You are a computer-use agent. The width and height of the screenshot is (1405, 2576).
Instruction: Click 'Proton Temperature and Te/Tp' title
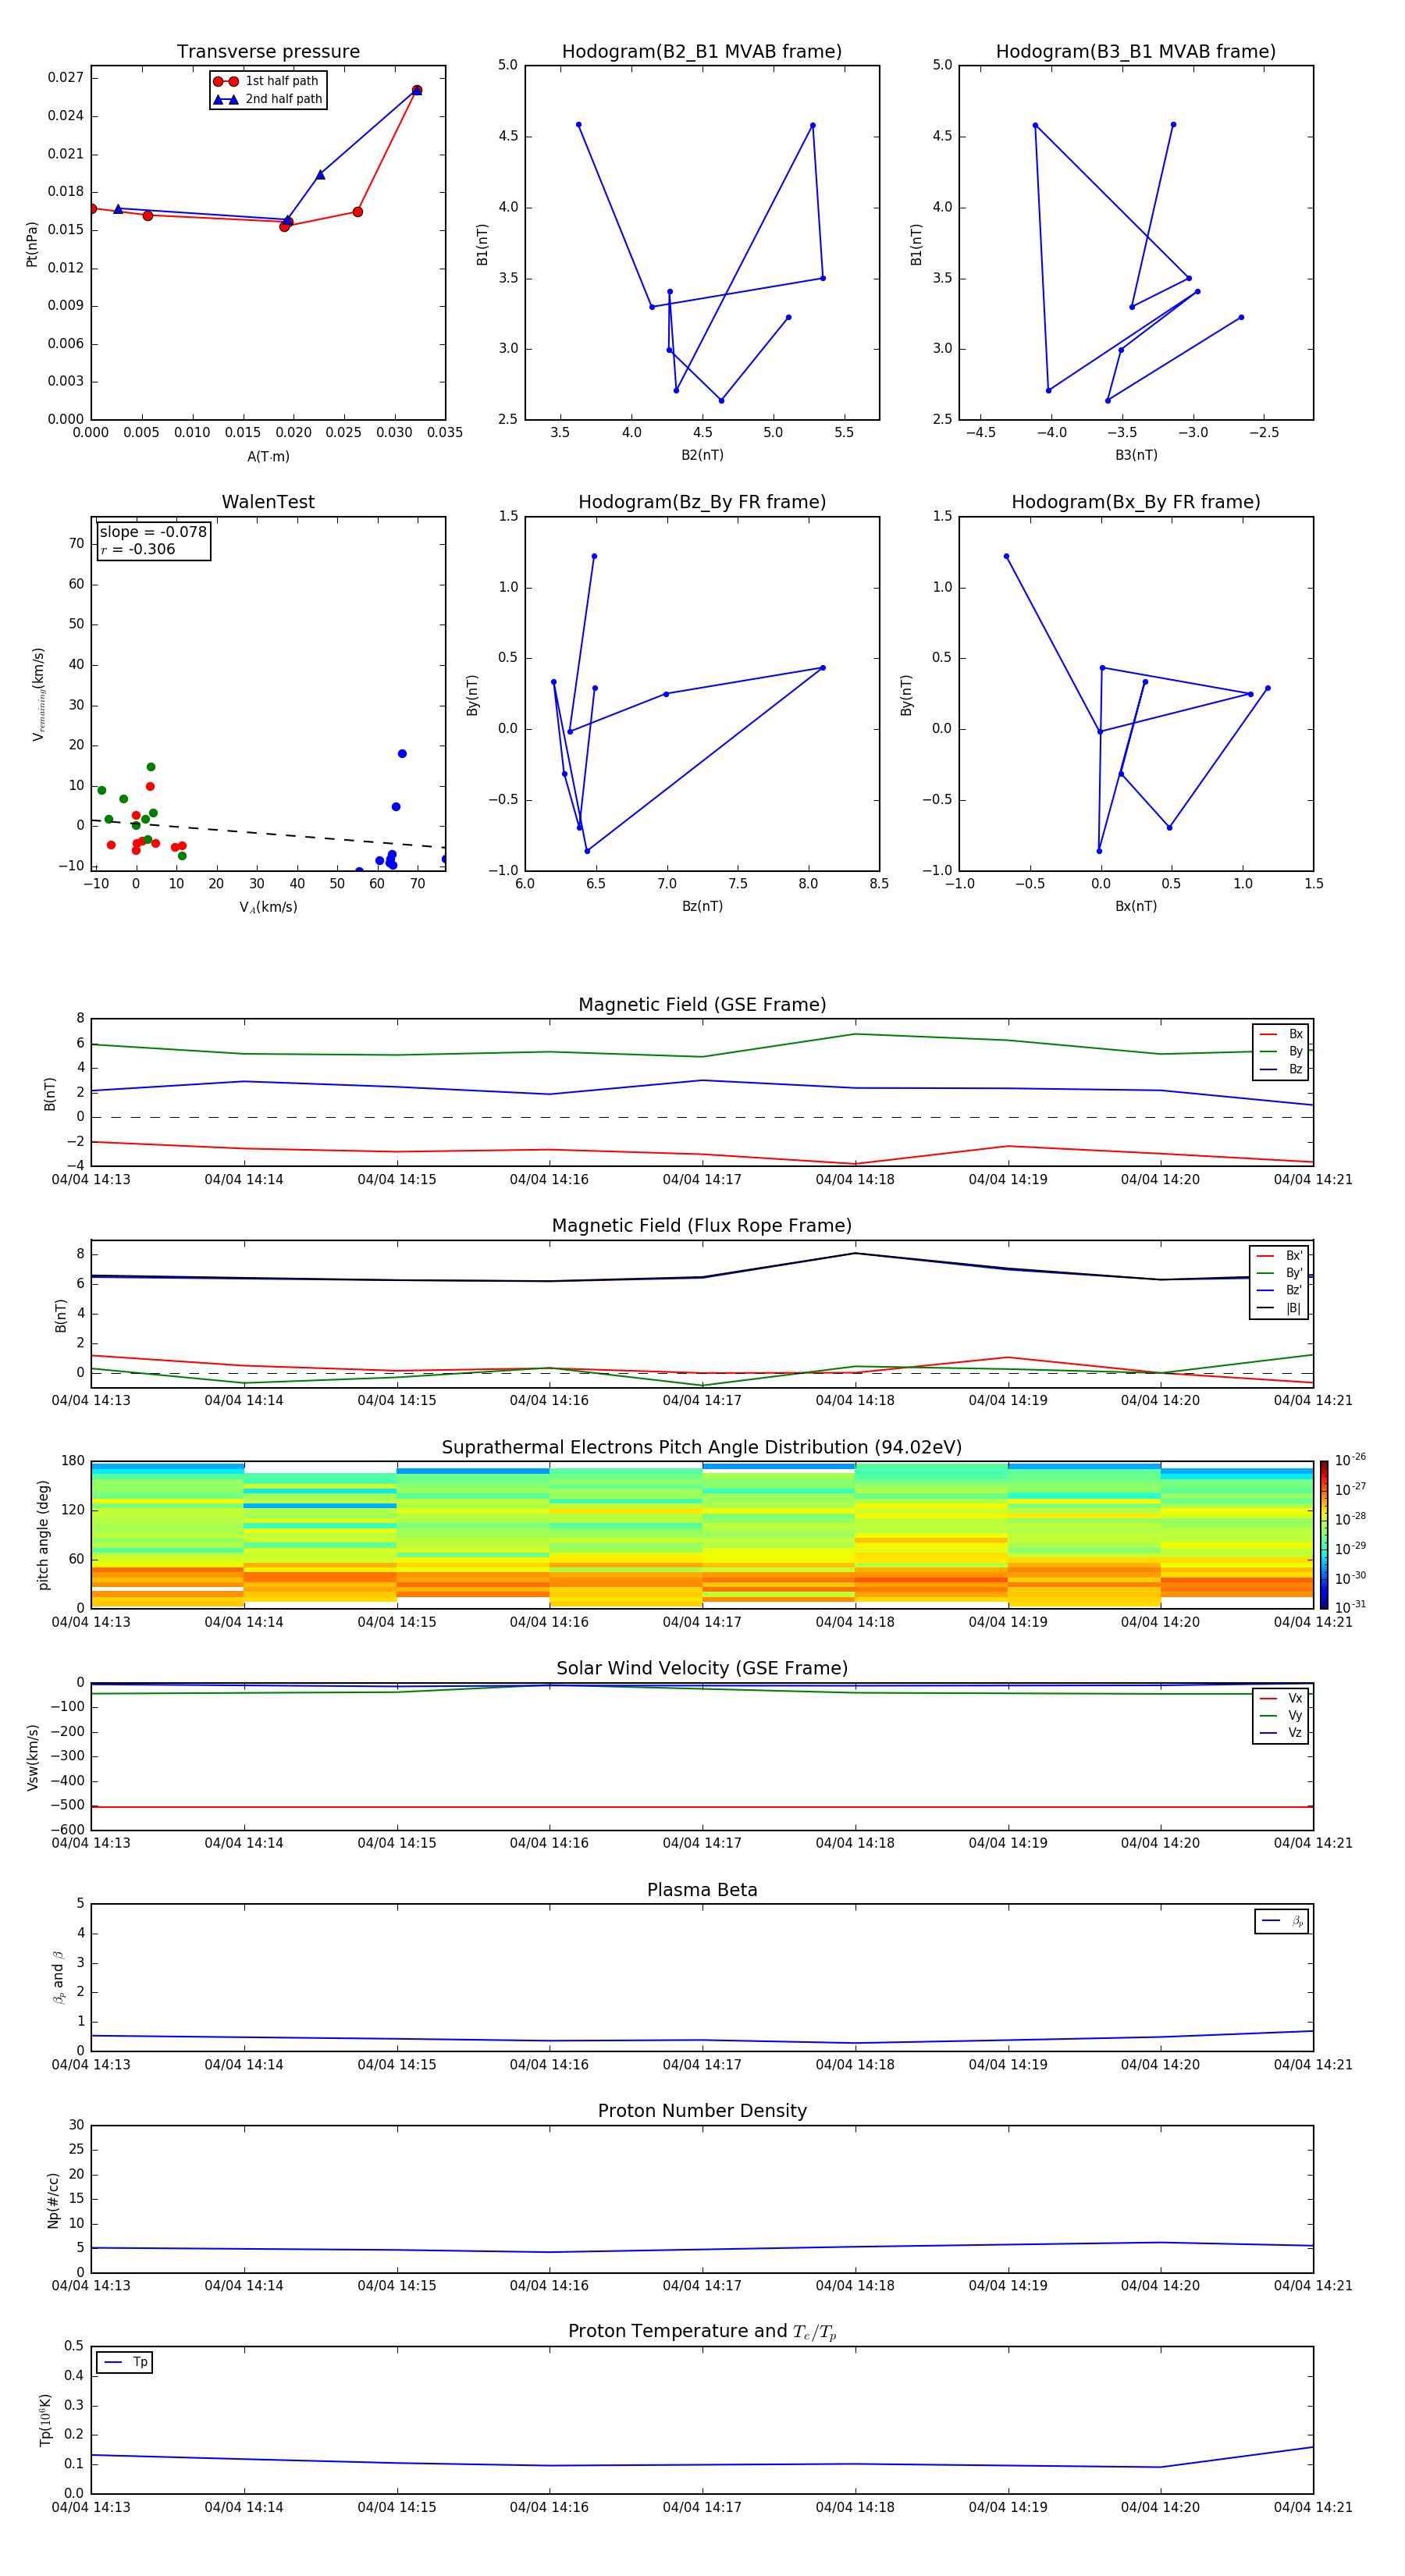702,2331
